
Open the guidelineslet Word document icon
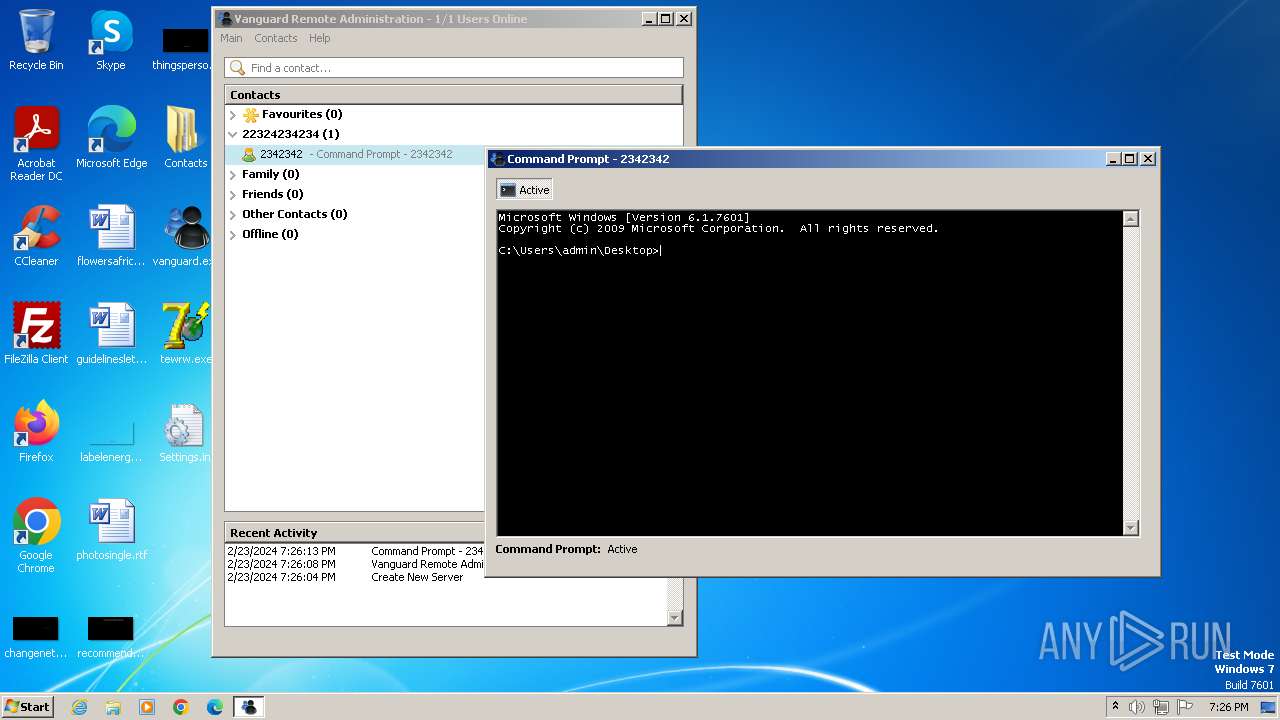pyautogui.click(x=111, y=334)
